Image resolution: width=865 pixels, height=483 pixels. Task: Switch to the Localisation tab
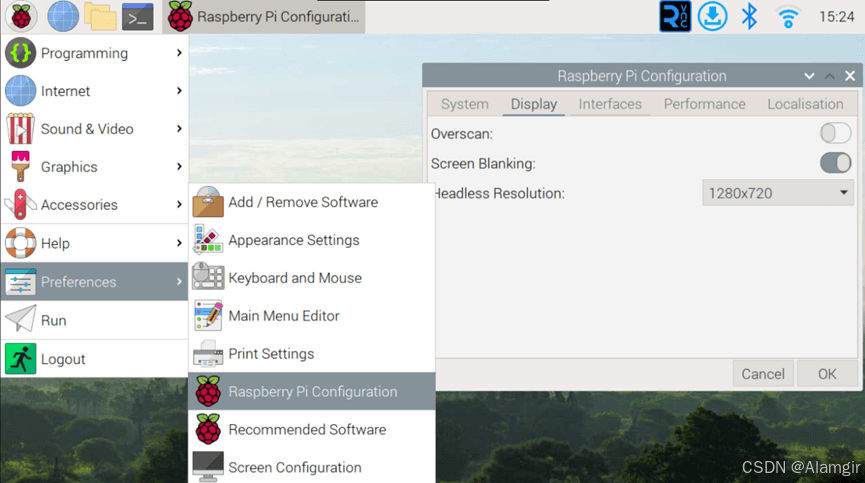(x=805, y=104)
